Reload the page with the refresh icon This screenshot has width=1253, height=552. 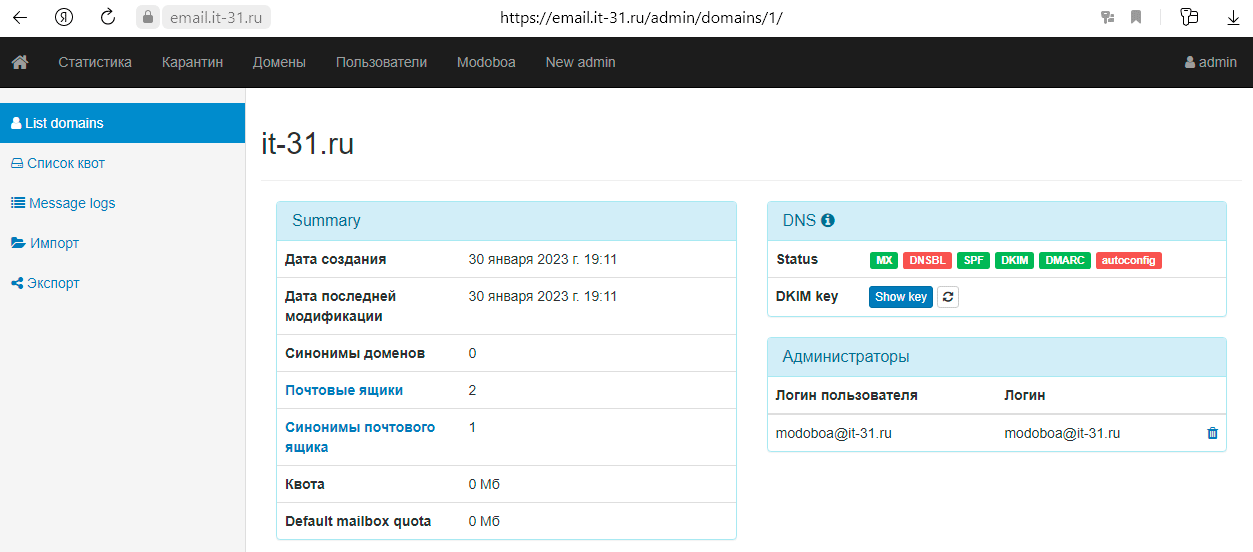click(108, 17)
